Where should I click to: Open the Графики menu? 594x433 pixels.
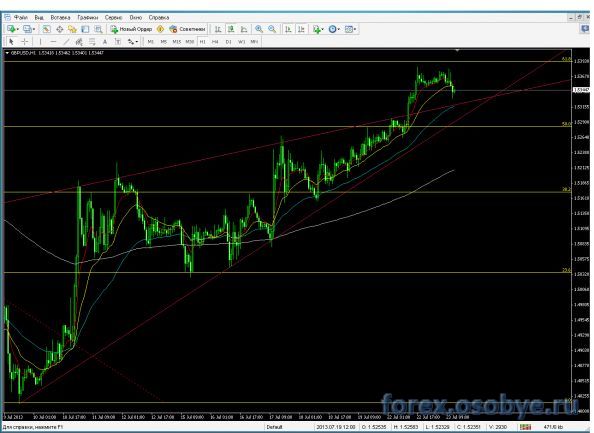point(88,17)
